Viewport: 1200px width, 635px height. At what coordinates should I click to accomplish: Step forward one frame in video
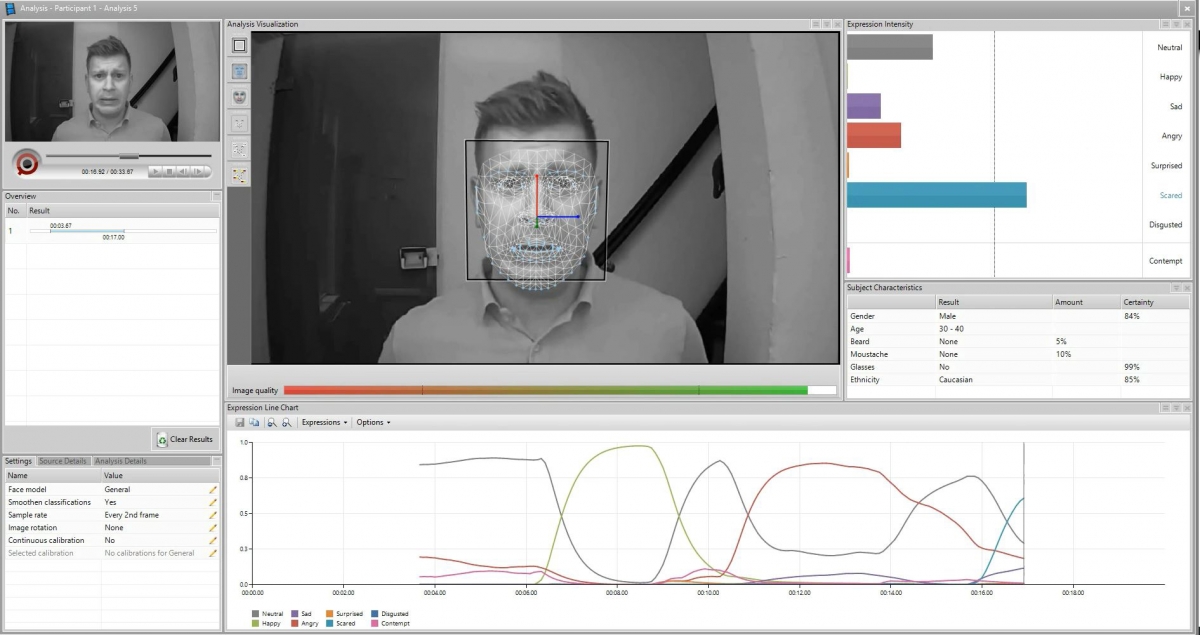196,172
